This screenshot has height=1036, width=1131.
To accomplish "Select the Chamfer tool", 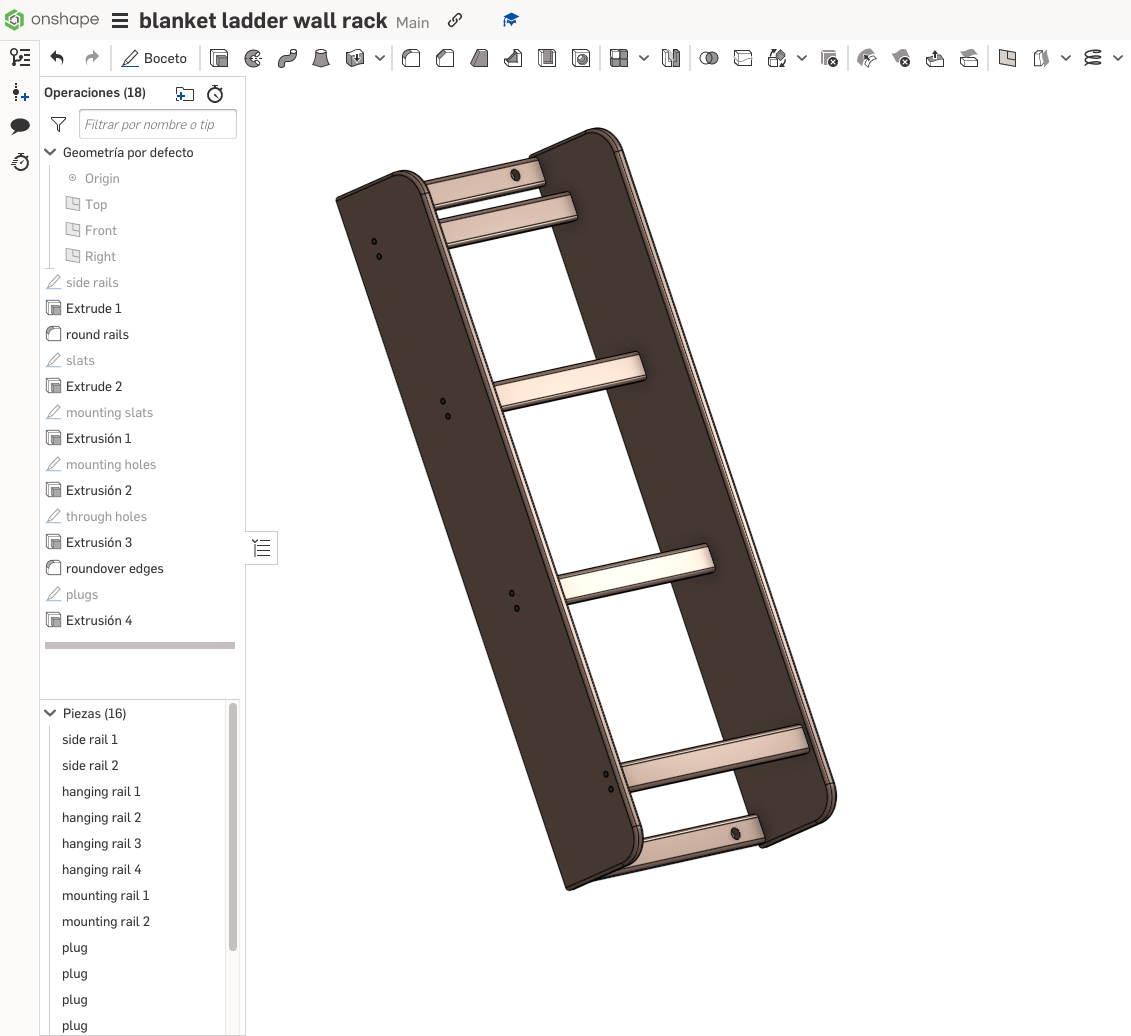I will [x=445, y=58].
